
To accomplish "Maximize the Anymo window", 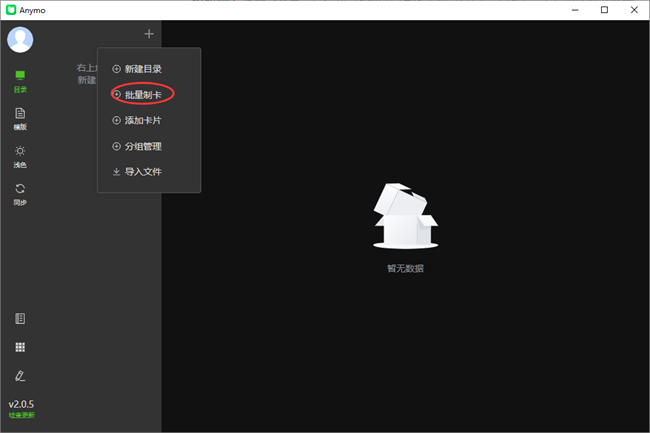I will coord(604,10).
